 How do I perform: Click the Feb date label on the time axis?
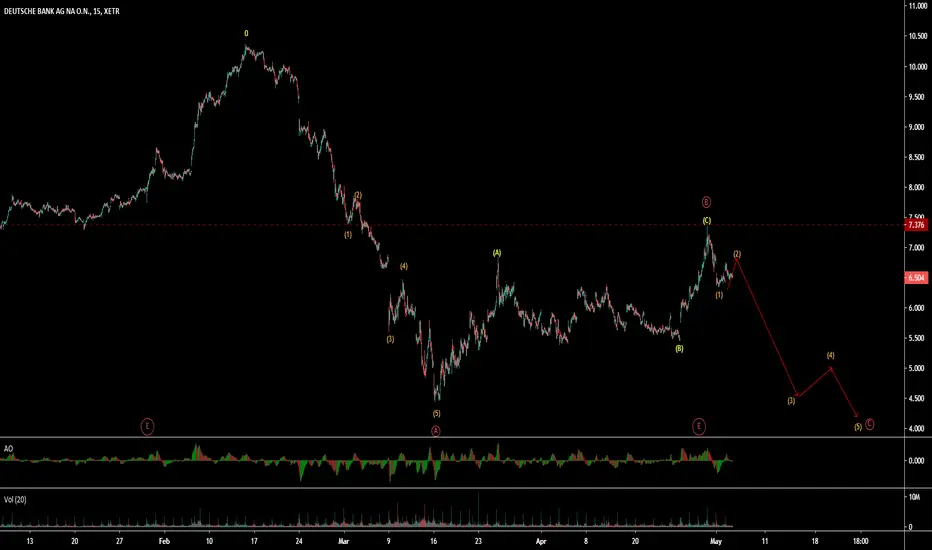[165, 542]
